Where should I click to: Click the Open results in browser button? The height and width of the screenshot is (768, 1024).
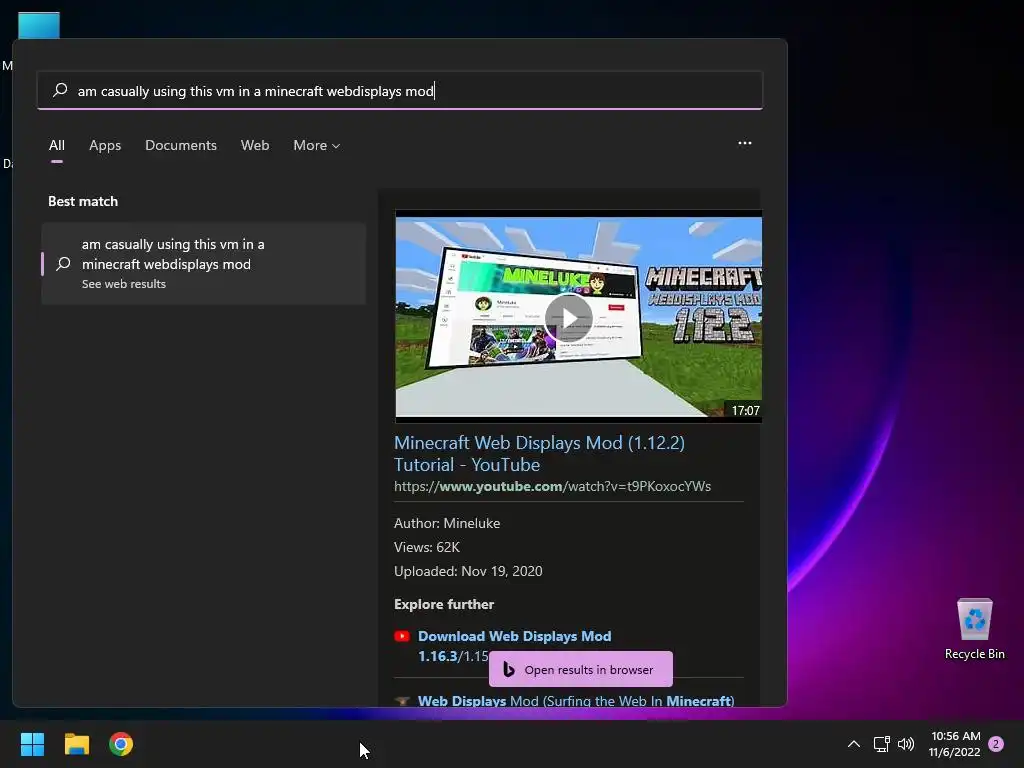(581, 669)
